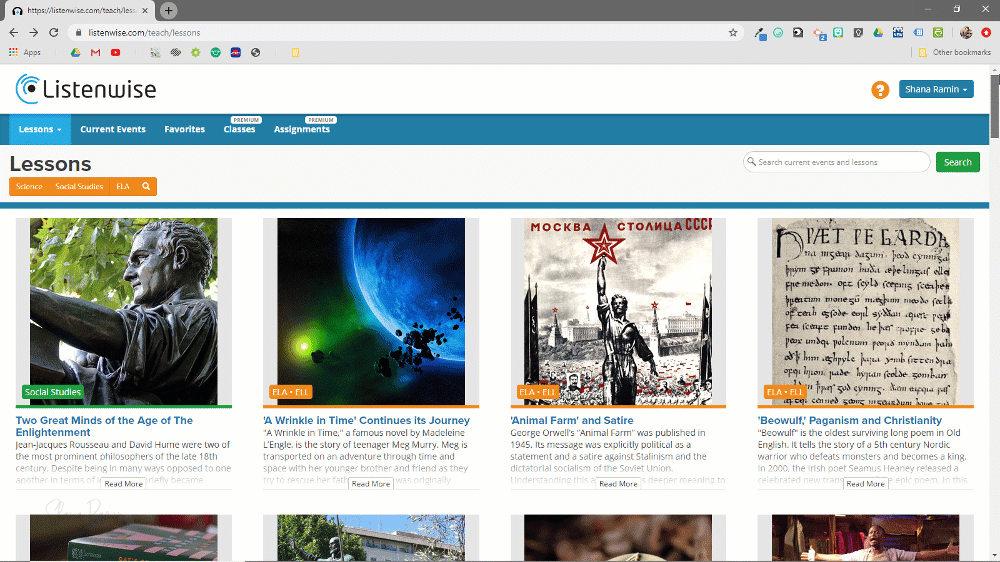This screenshot has height=562, width=1000.
Task: Click the site lock icon in address bar
Action: click(78, 33)
